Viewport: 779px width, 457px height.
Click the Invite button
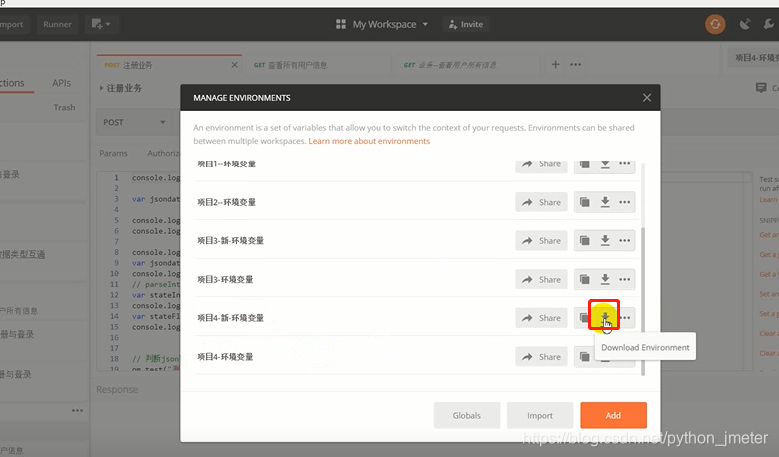click(466, 24)
